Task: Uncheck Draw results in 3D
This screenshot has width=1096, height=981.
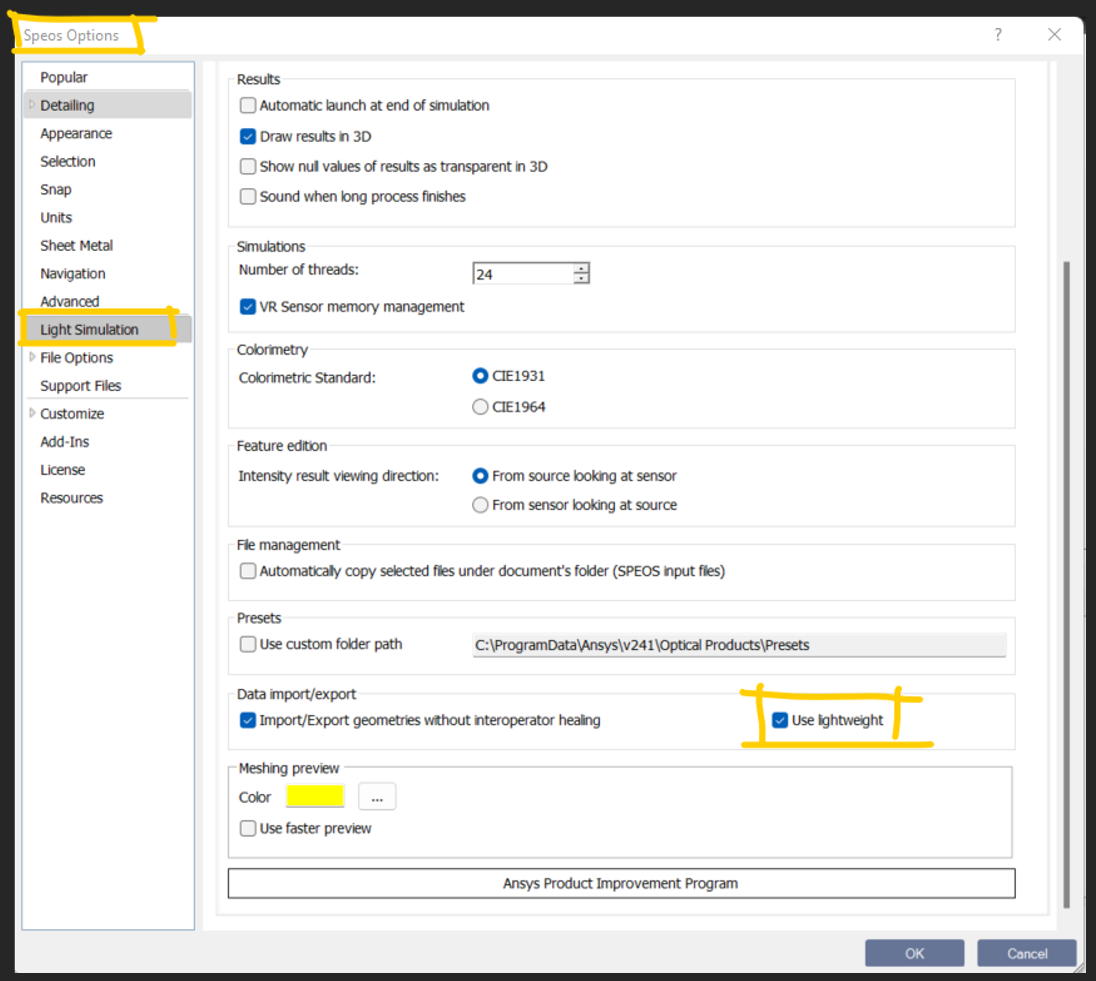Action: [247, 136]
